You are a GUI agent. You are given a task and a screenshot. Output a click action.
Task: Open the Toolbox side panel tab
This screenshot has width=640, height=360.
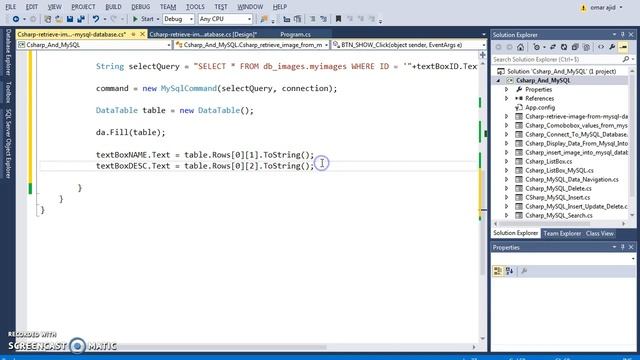click(8, 92)
